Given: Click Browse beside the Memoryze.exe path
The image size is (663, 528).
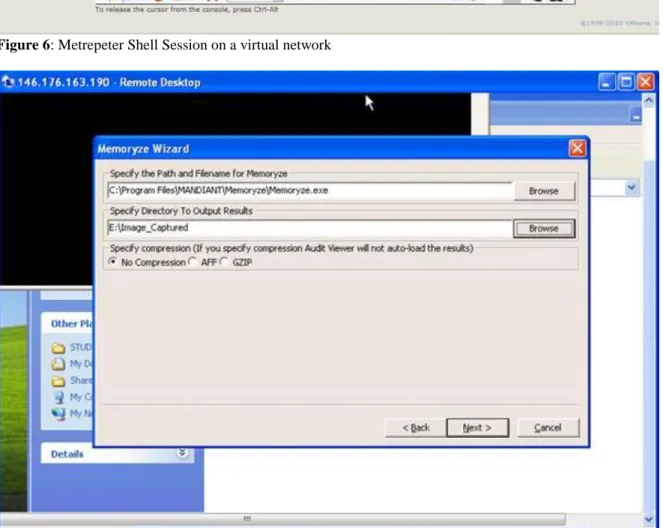Looking at the screenshot, I should coord(544,191).
